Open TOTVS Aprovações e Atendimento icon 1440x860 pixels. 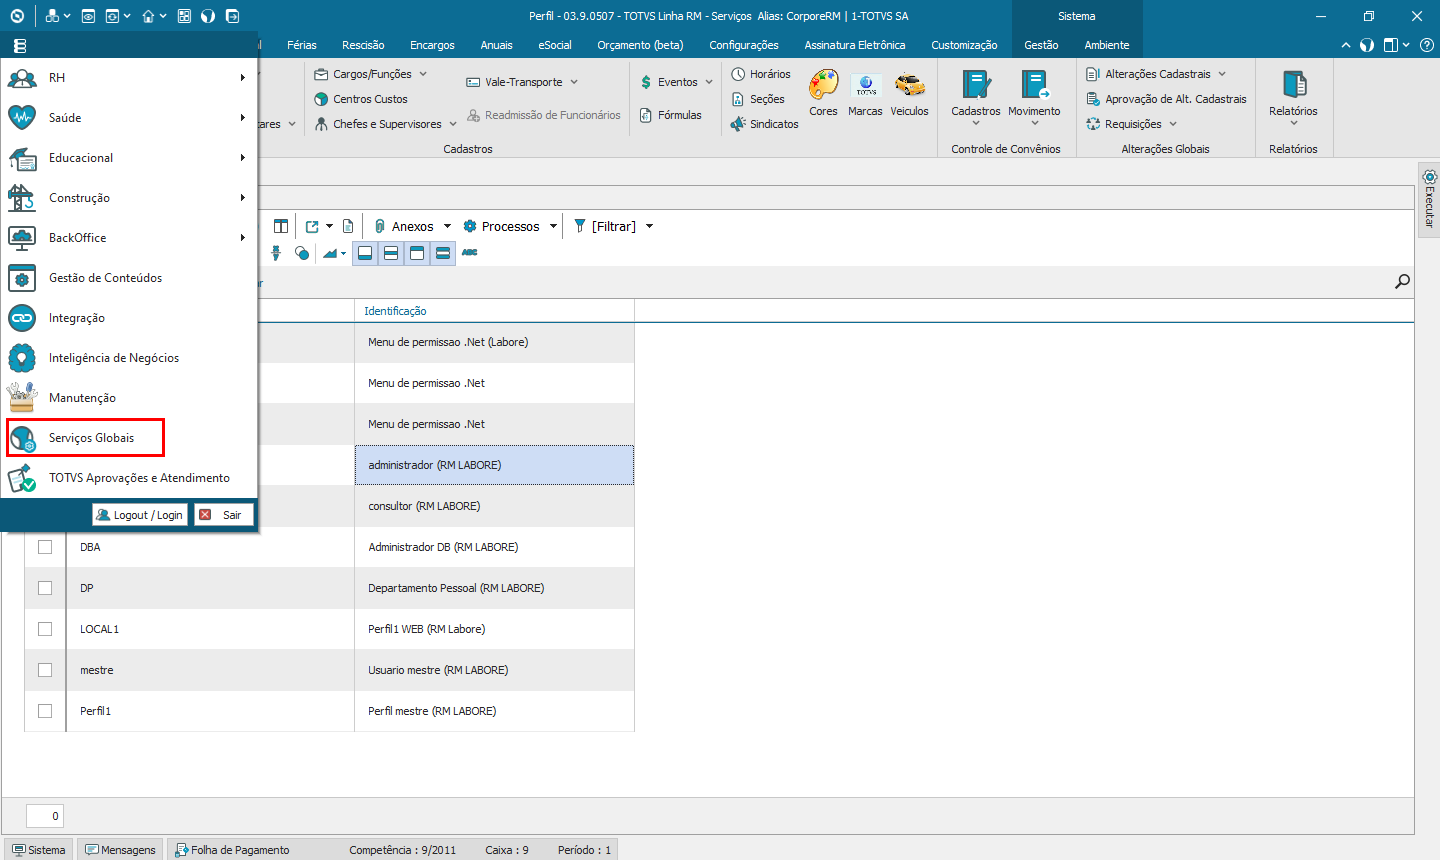click(22, 478)
